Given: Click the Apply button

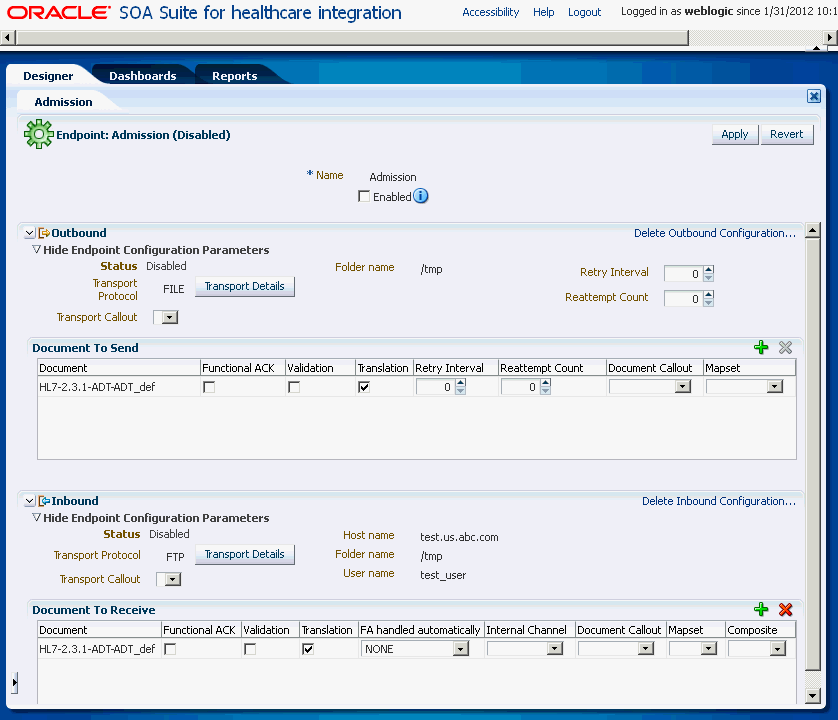Looking at the screenshot, I should pos(735,134).
